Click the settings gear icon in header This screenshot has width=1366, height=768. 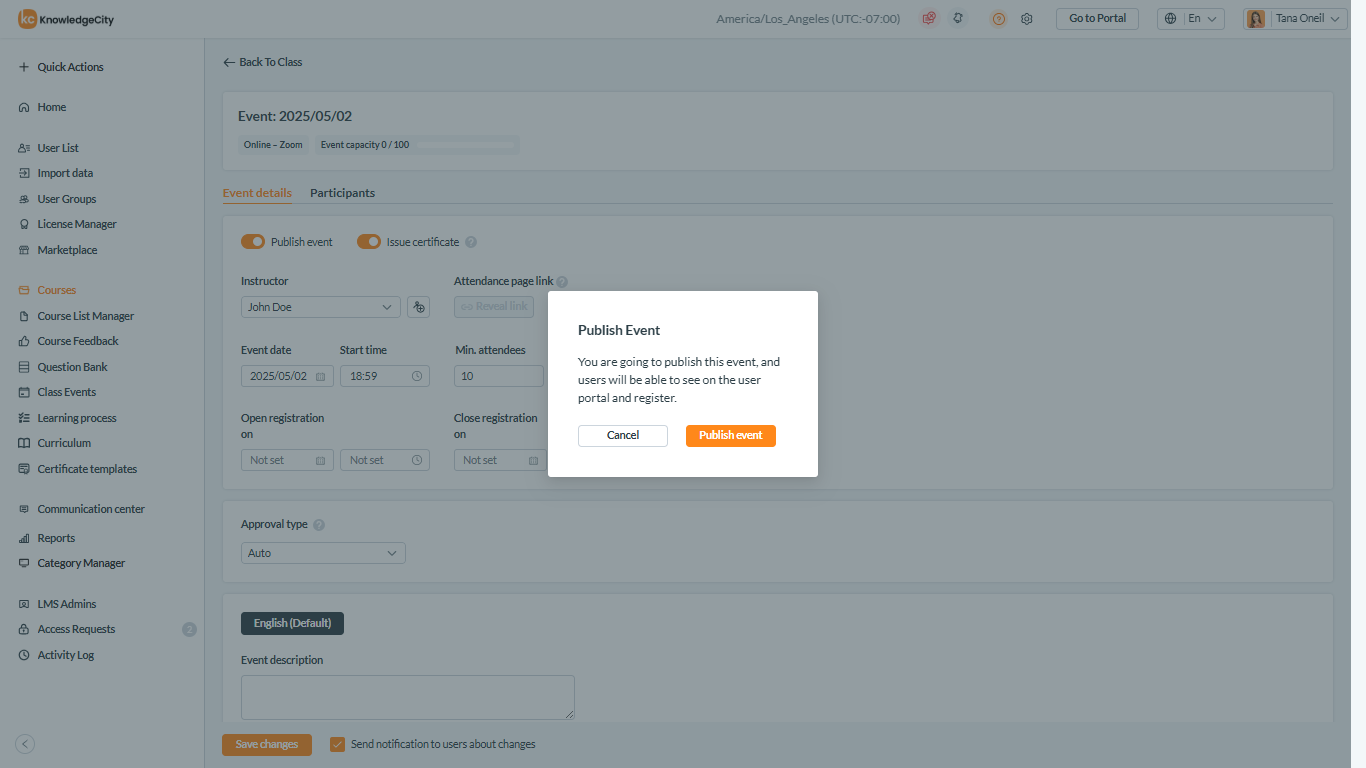point(1026,19)
